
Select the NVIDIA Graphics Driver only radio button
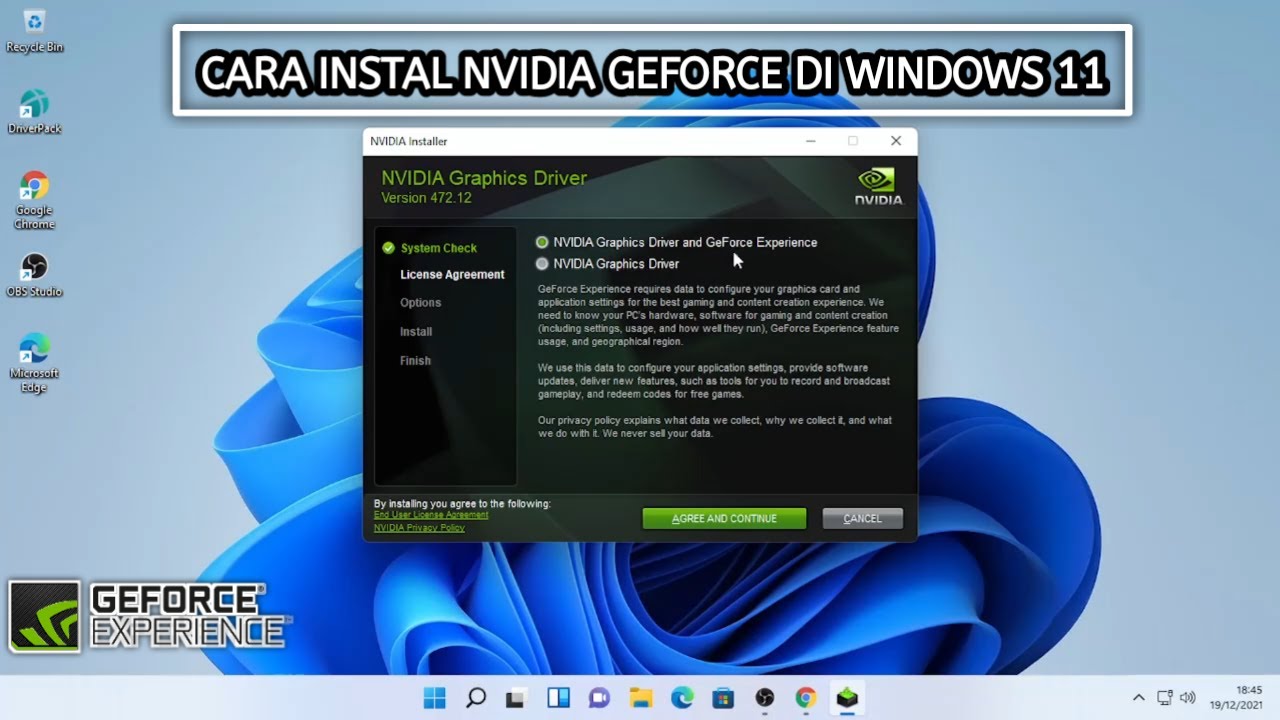(x=542, y=264)
